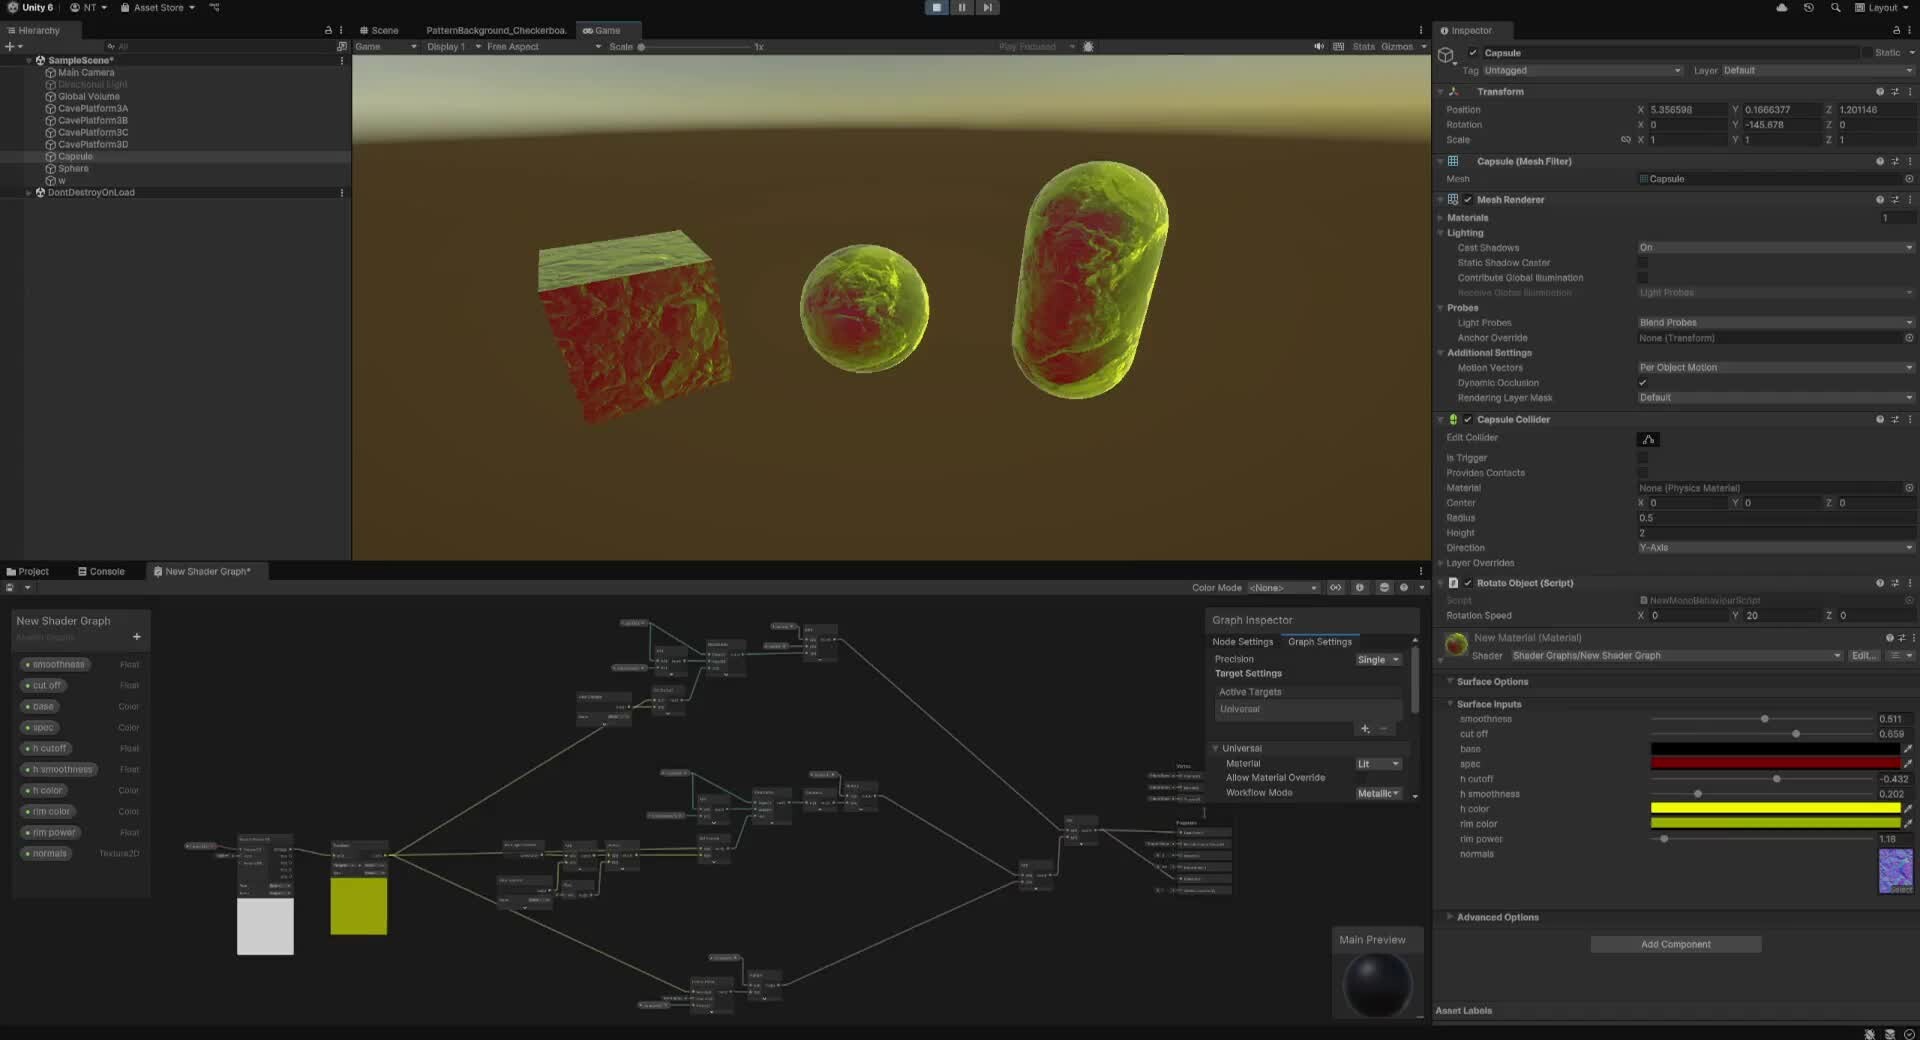Expand the Advanced Options section

[1494, 917]
